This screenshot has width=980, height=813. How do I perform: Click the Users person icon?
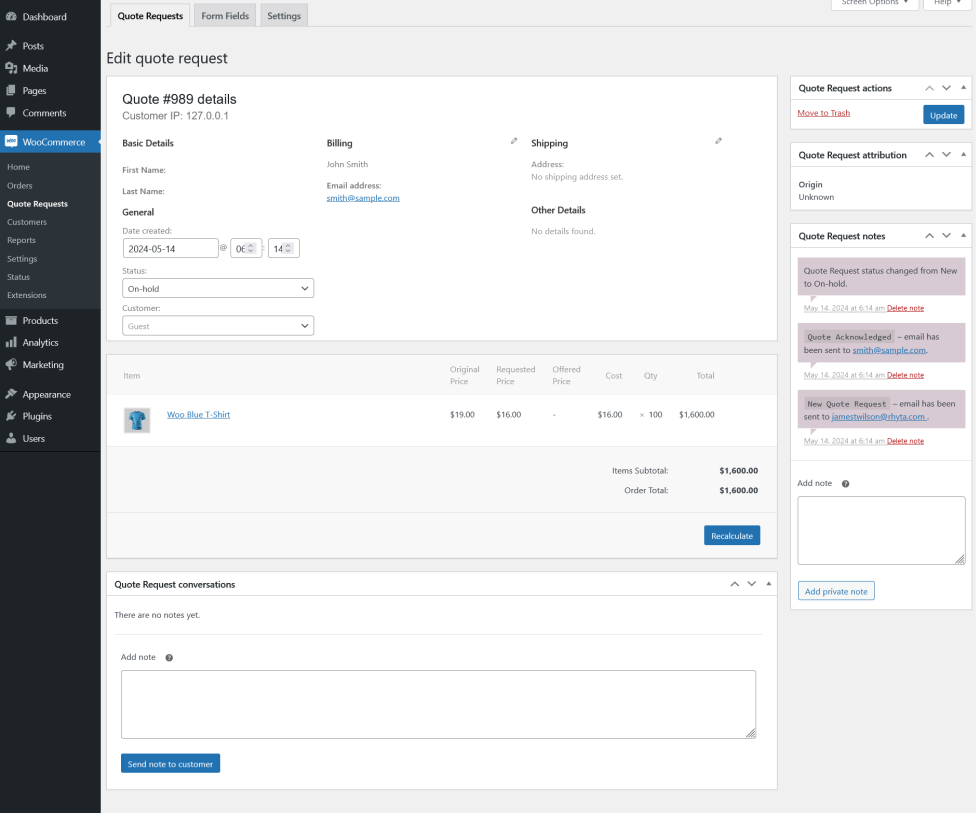pos(11,439)
